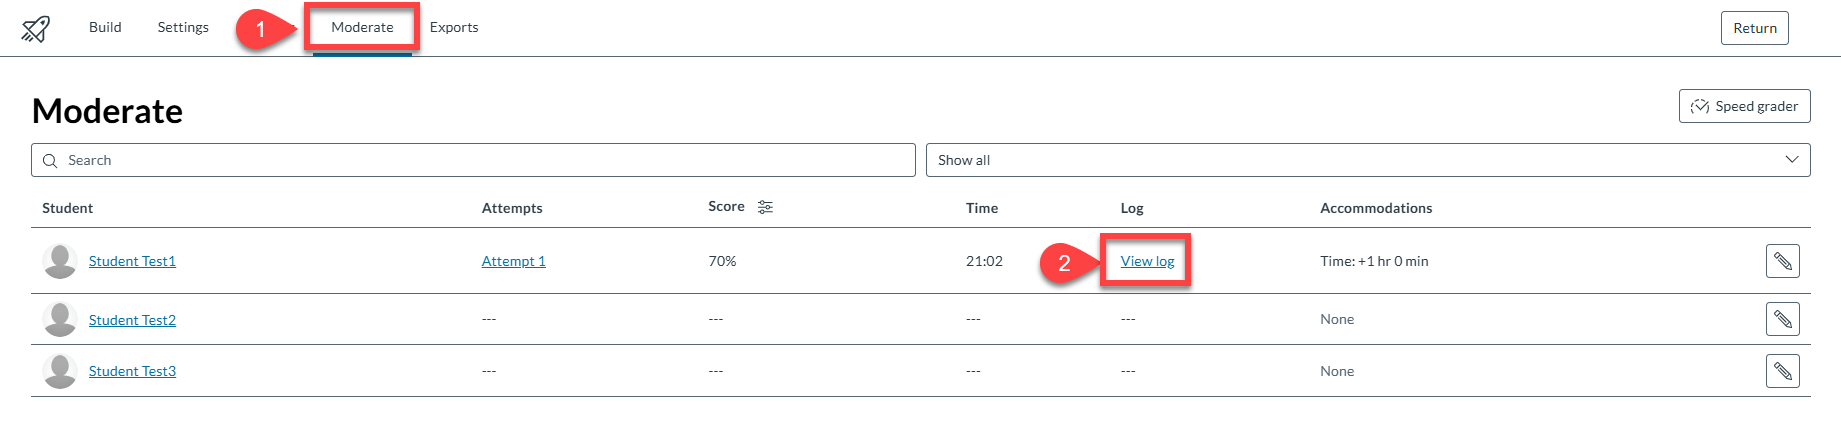Switch to the Build tab

(x=105, y=27)
